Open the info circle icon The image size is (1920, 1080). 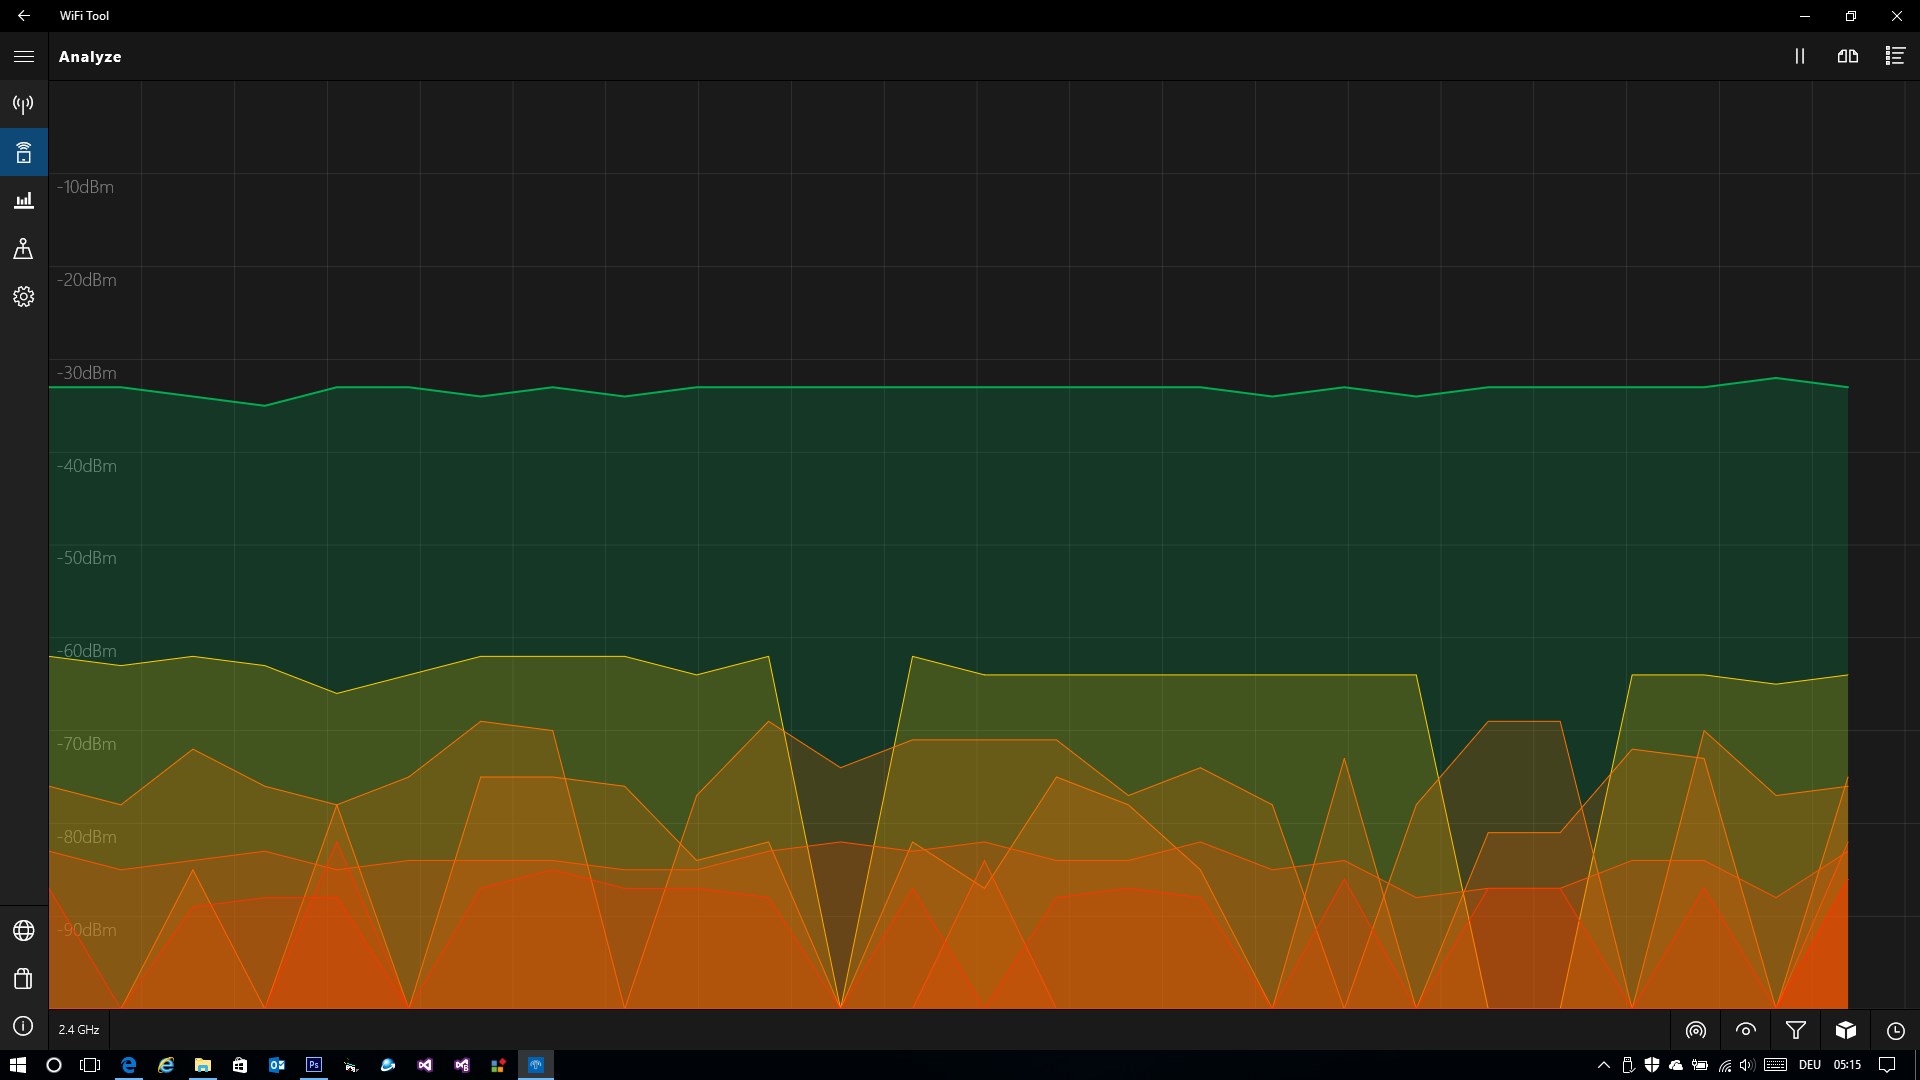pyautogui.click(x=24, y=1027)
